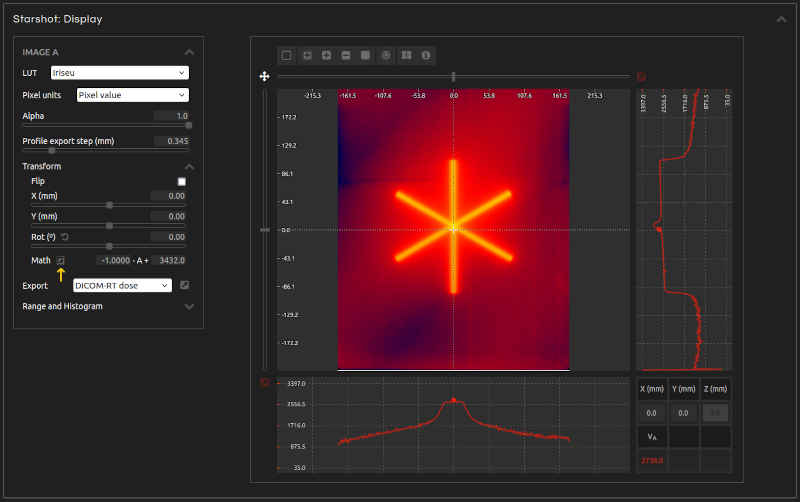This screenshot has width=800, height=502.
Task: Click the Range and Histogram label
Action: [x=62, y=306]
